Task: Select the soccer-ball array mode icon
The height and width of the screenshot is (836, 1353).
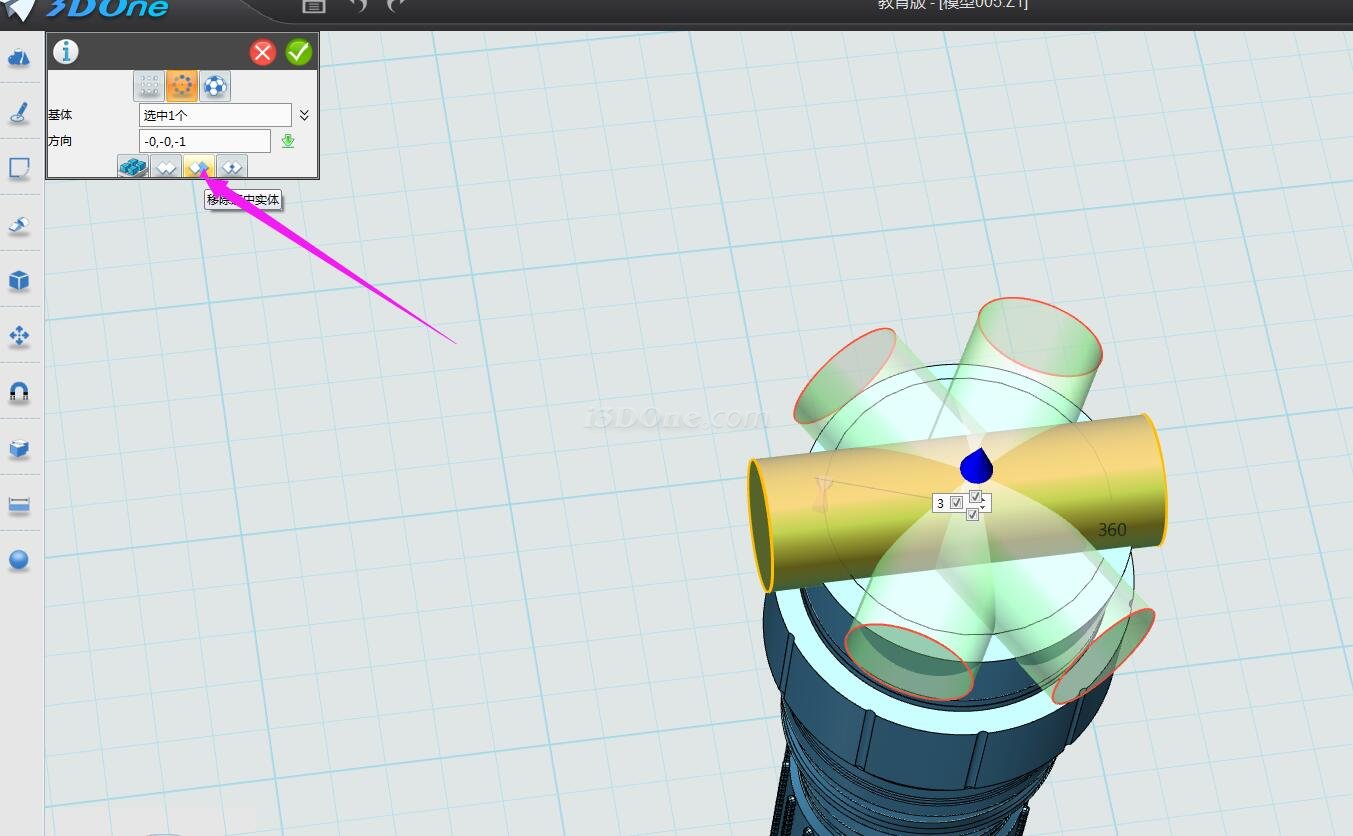Action: coord(214,86)
